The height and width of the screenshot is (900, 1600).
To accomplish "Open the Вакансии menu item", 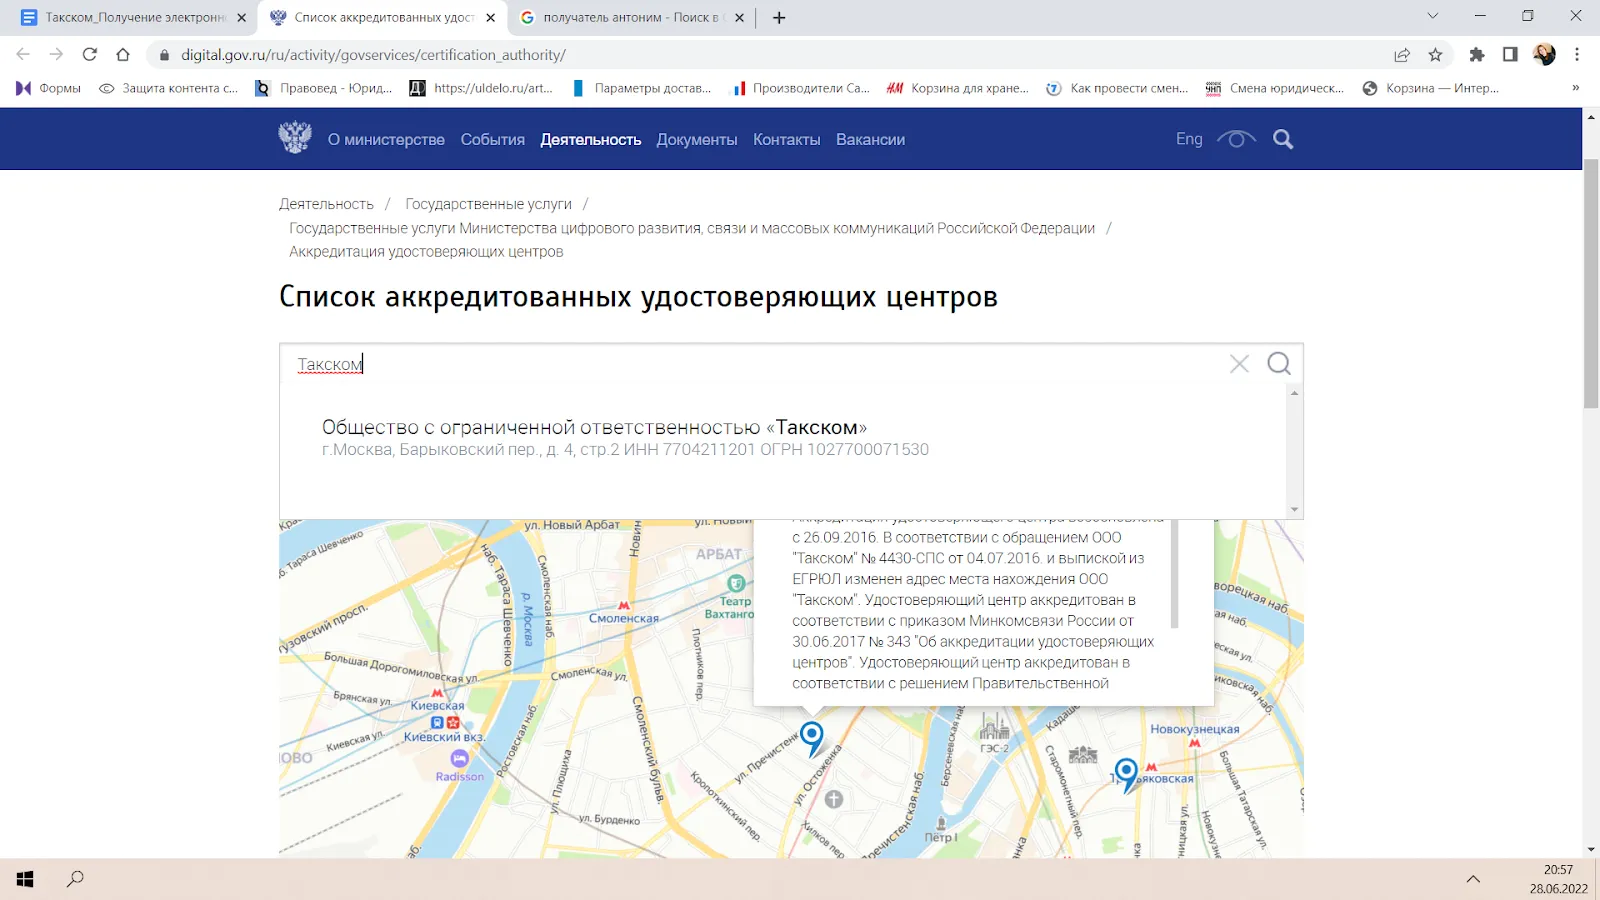I will [871, 139].
